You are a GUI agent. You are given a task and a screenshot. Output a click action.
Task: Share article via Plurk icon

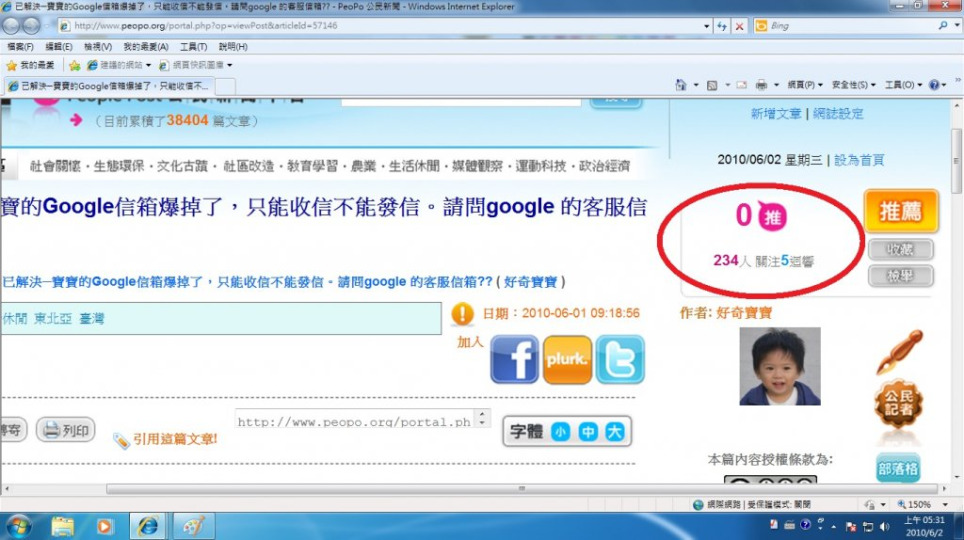[x=567, y=360]
